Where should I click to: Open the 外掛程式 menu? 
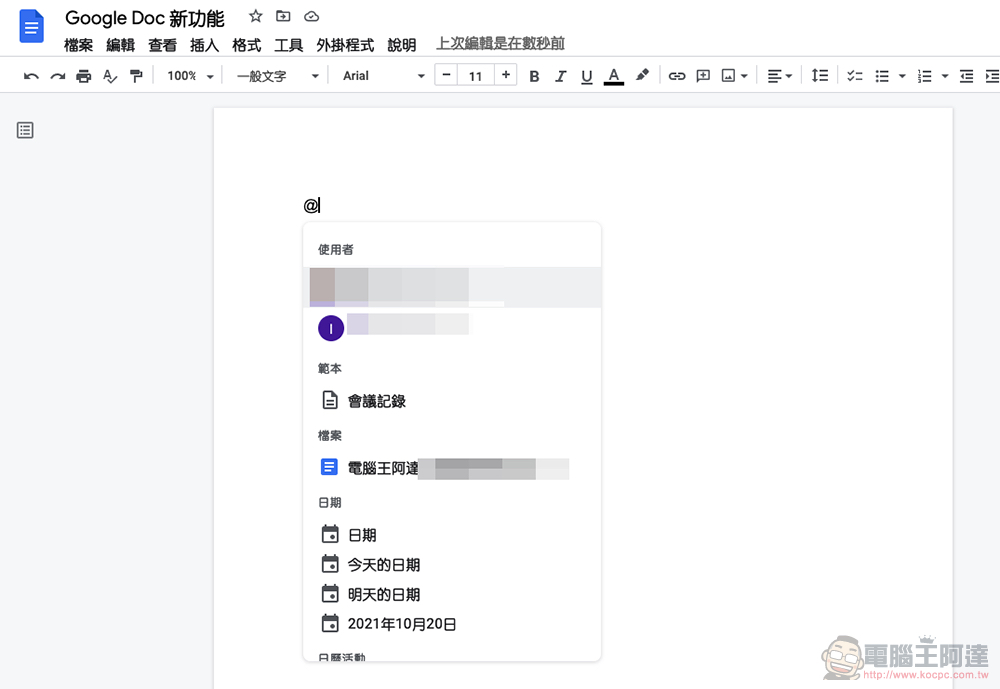(x=345, y=45)
